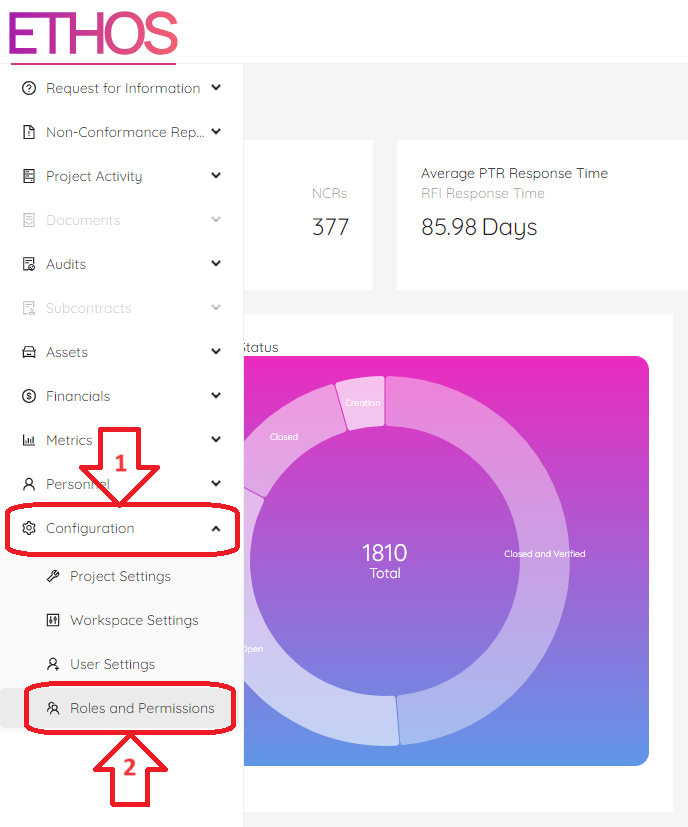Click the Workspace Settings sliders icon
The height and width of the screenshot is (827, 688).
click(x=53, y=620)
